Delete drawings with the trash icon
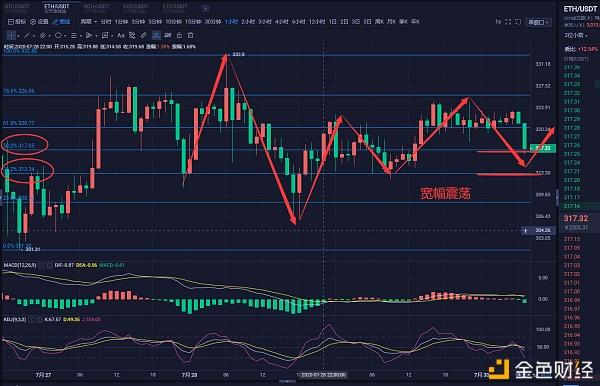Screen dimensions: 600x386 point(190,36)
